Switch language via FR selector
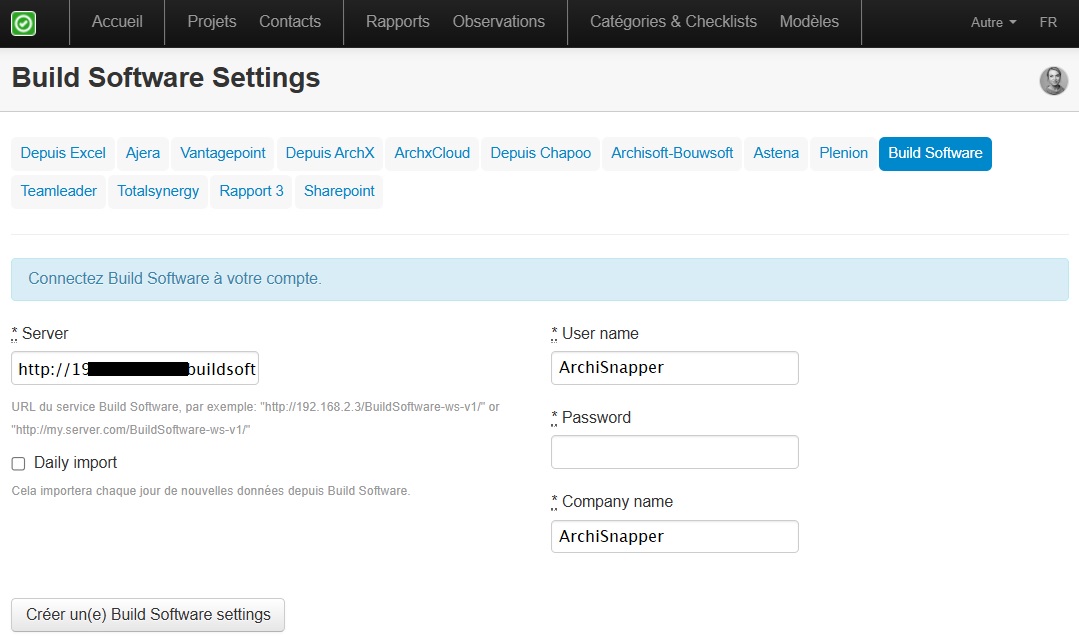The width and height of the screenshot is (1079, 643). click(1048, 22)
